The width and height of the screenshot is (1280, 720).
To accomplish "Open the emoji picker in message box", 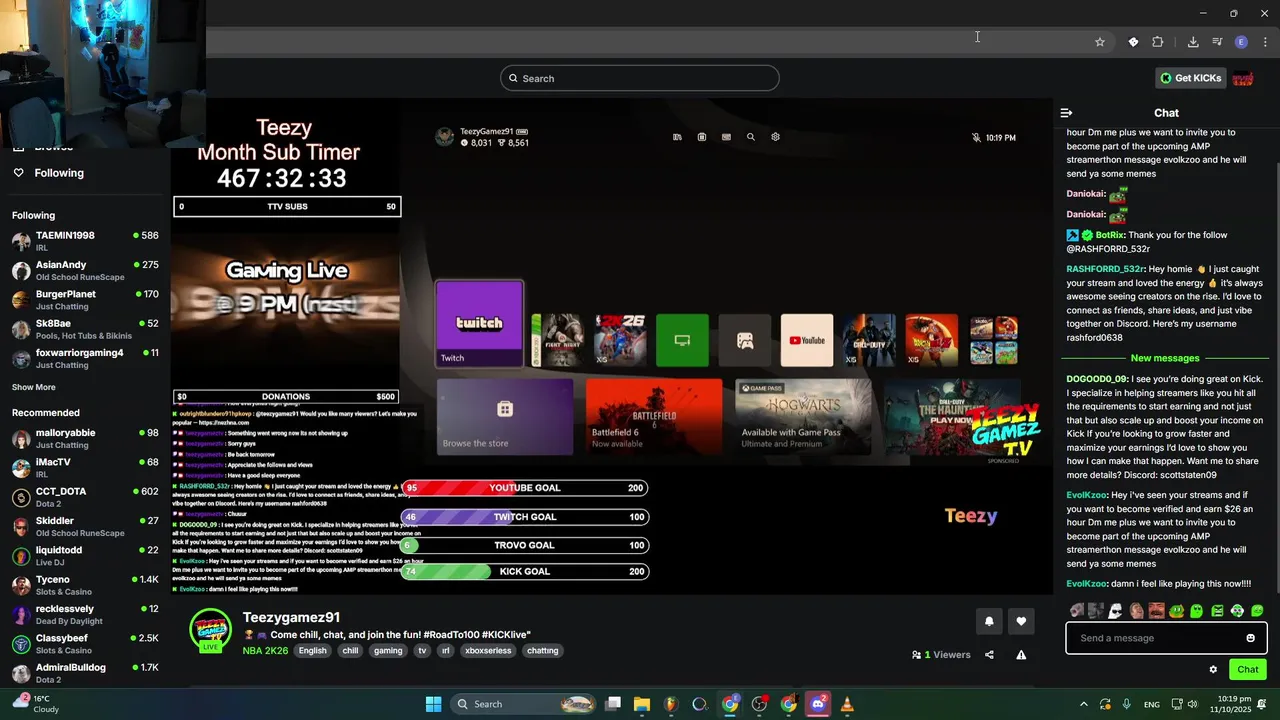I will point(1250,638).
